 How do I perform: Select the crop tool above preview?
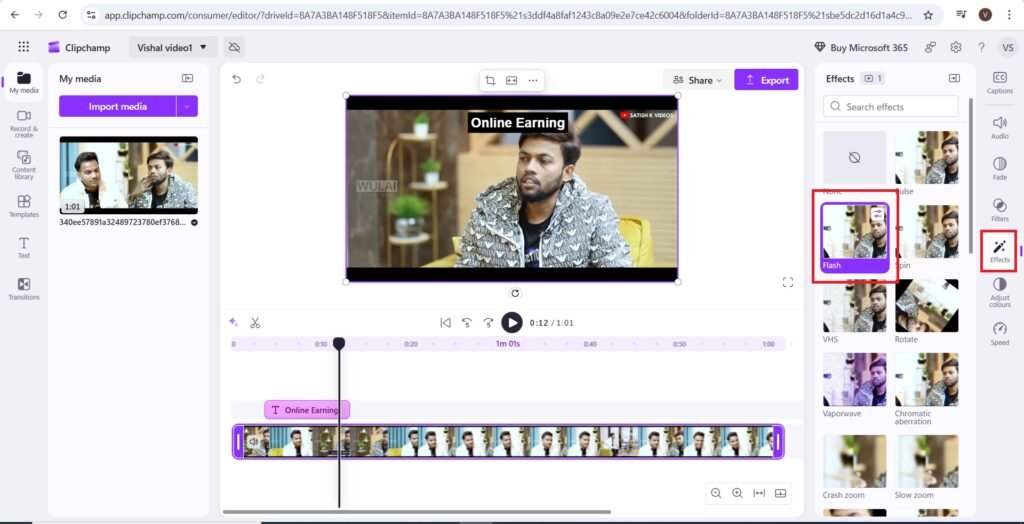(490, 80)
